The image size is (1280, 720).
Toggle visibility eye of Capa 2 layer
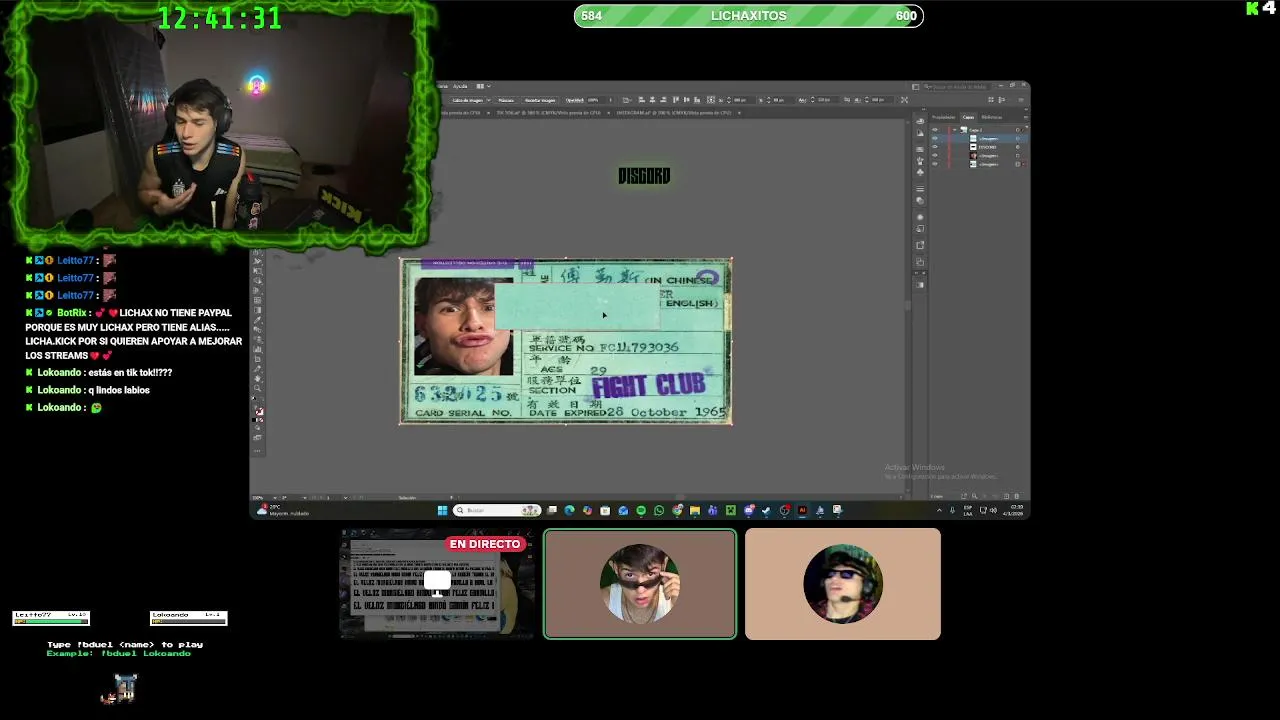click(x=934, y=130)
